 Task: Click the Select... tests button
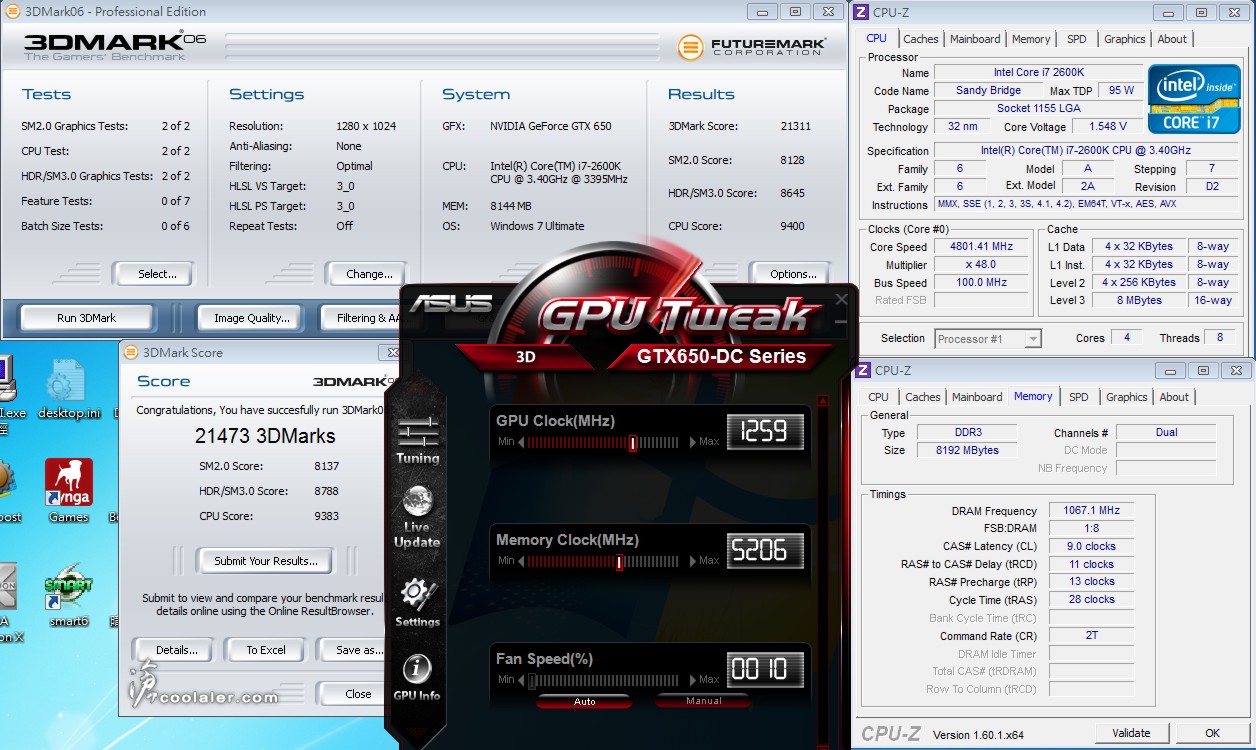[157, 274]
